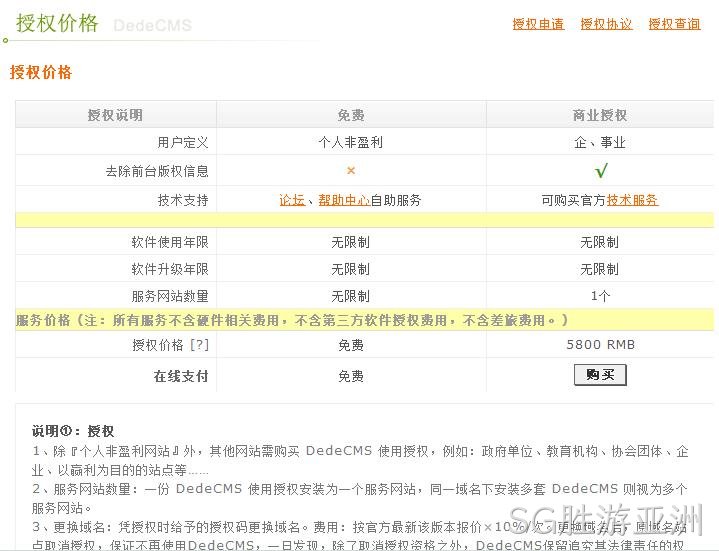Open the 帮助中心 link

point(344,200)
